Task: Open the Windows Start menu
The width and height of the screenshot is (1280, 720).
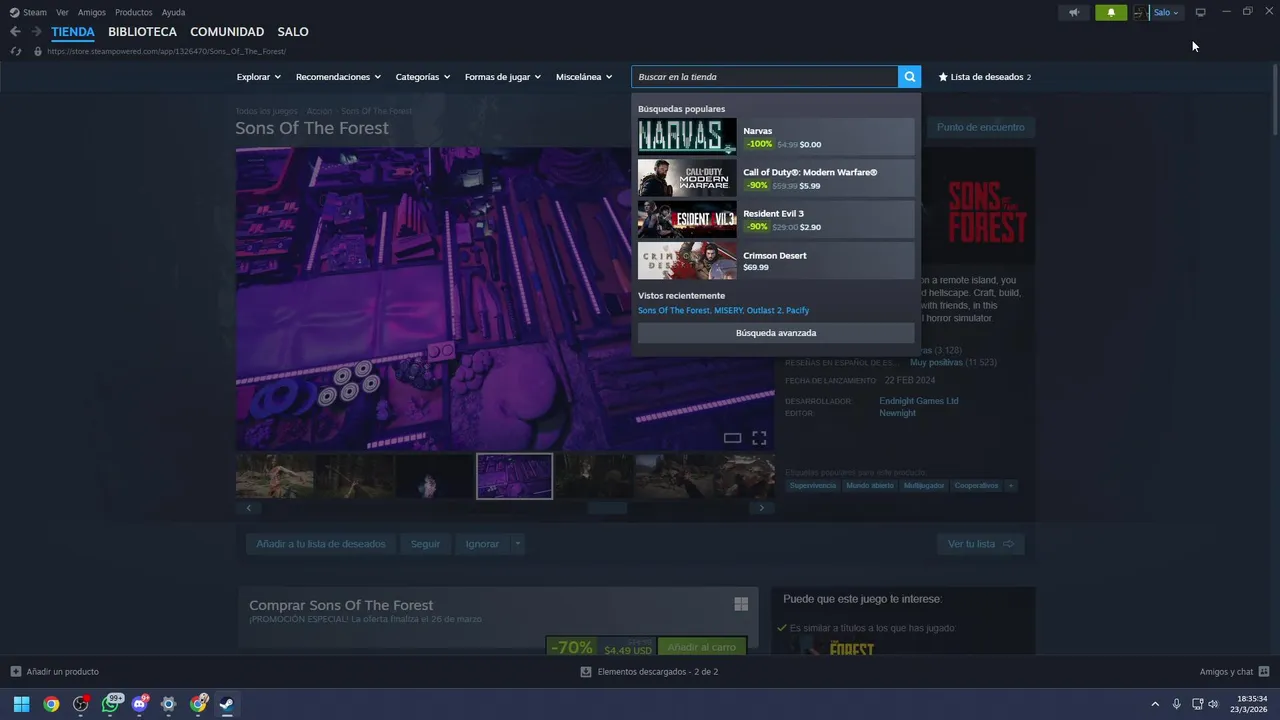Action: (21, 704)
